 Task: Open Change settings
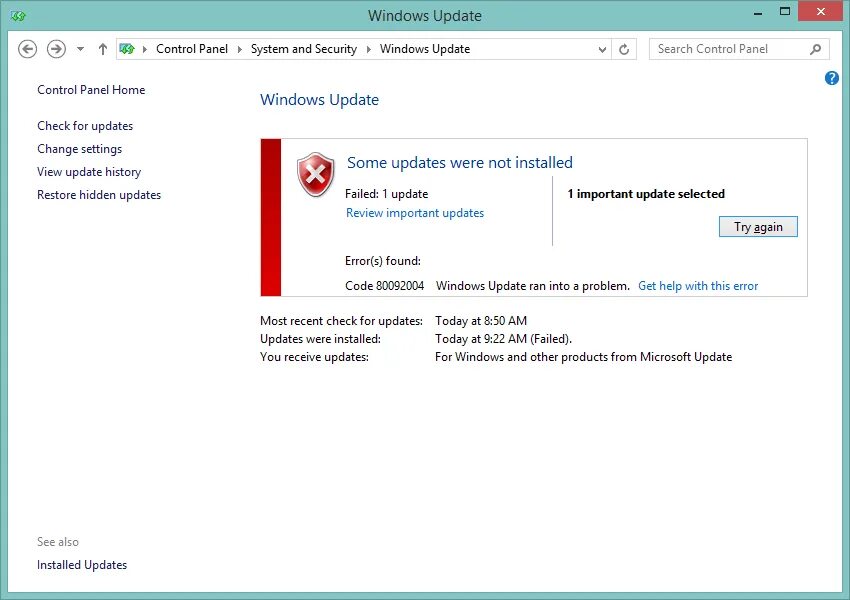(80, 149)
